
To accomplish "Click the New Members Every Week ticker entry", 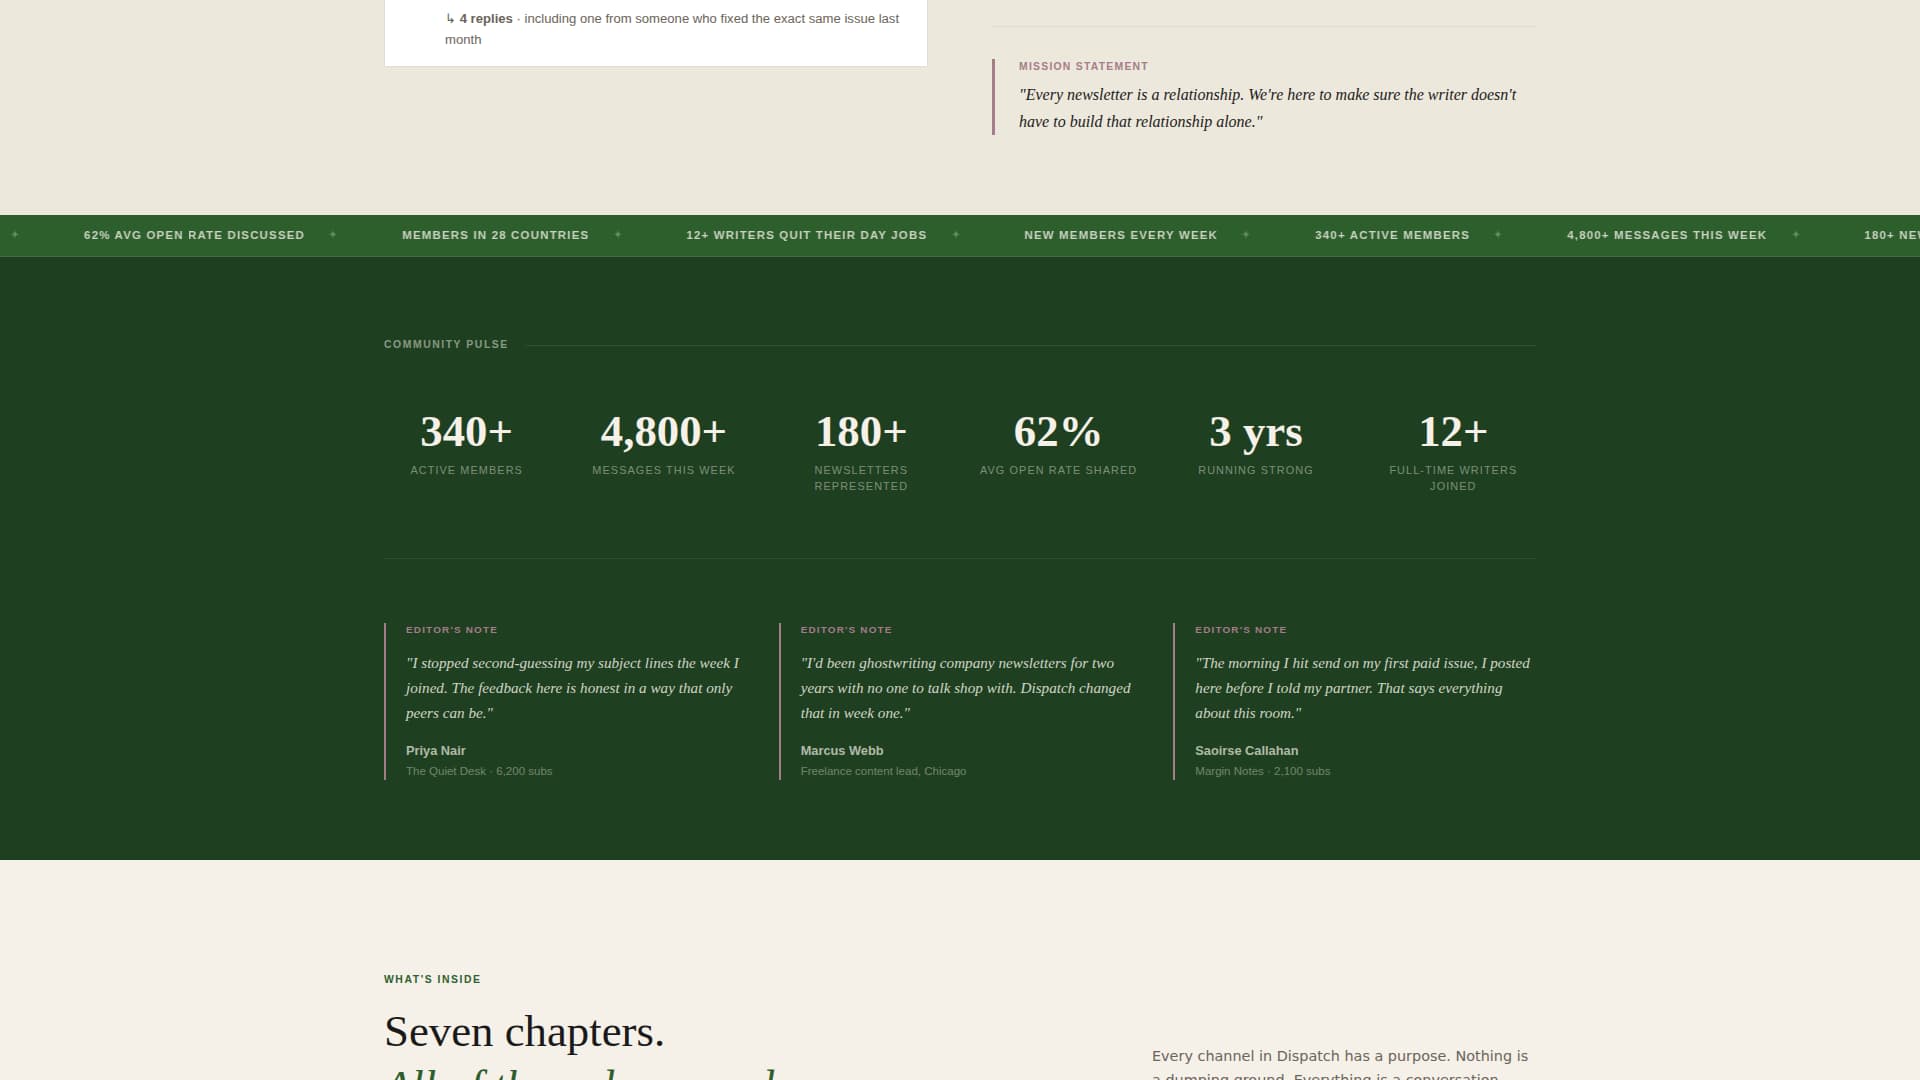I will click(1120, 235).
